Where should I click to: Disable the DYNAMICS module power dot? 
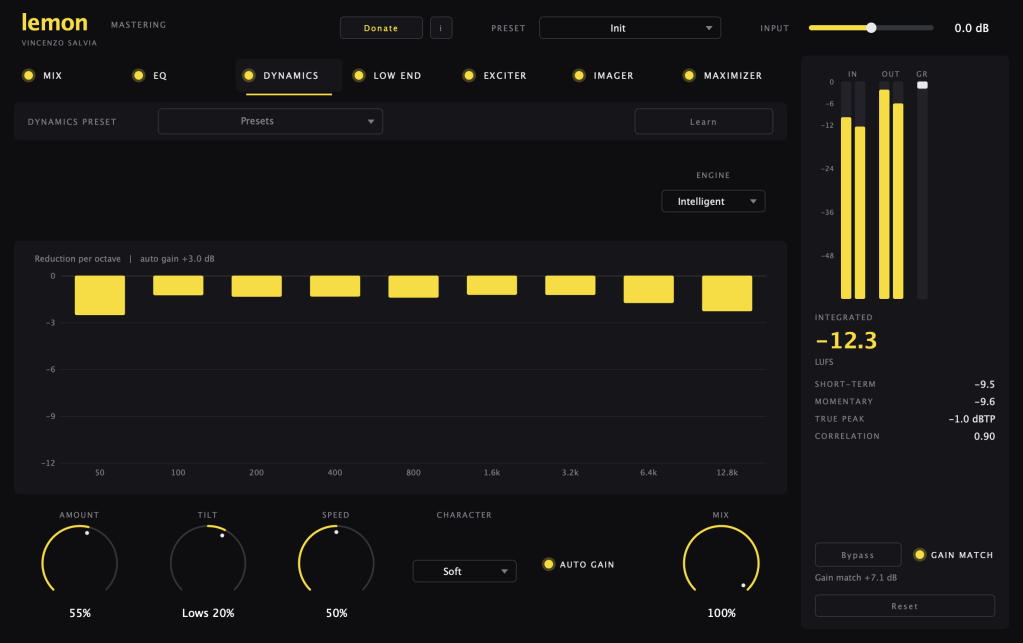point(249,75)
